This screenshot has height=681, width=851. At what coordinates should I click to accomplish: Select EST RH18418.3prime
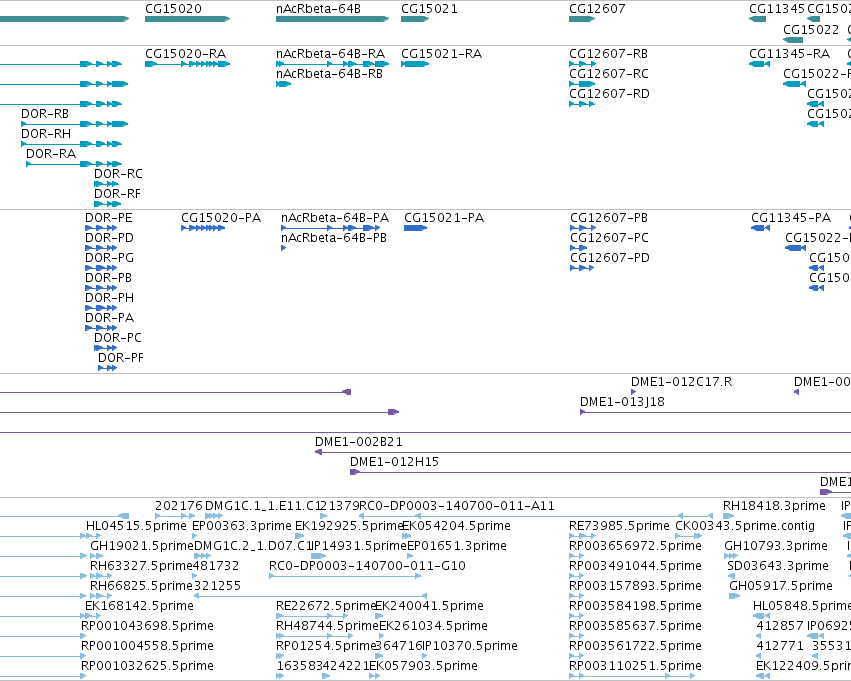click(774, 506)
